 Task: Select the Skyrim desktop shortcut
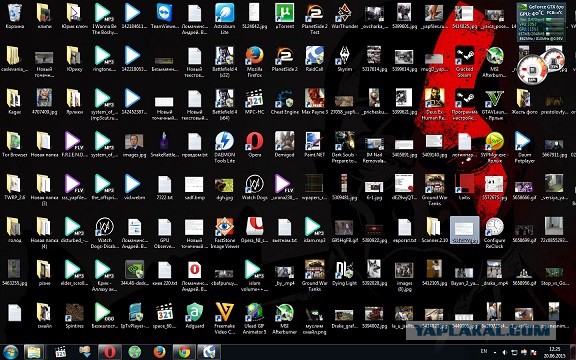[345, 59]
